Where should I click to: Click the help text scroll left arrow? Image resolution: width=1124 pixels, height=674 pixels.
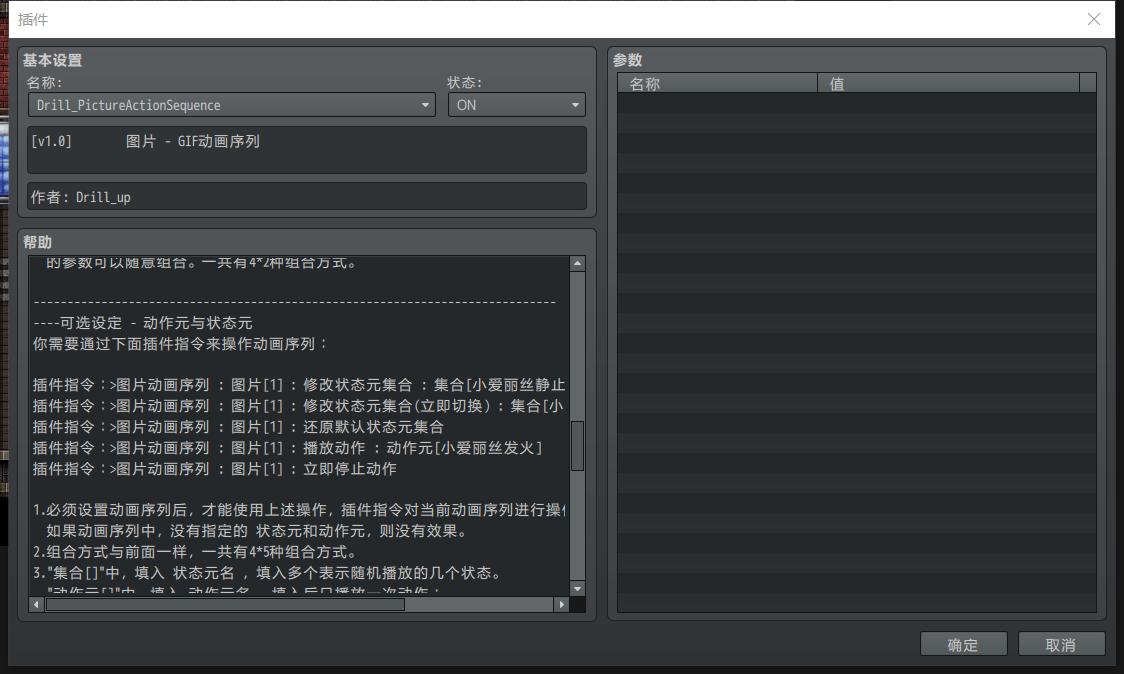click(37, 604)
